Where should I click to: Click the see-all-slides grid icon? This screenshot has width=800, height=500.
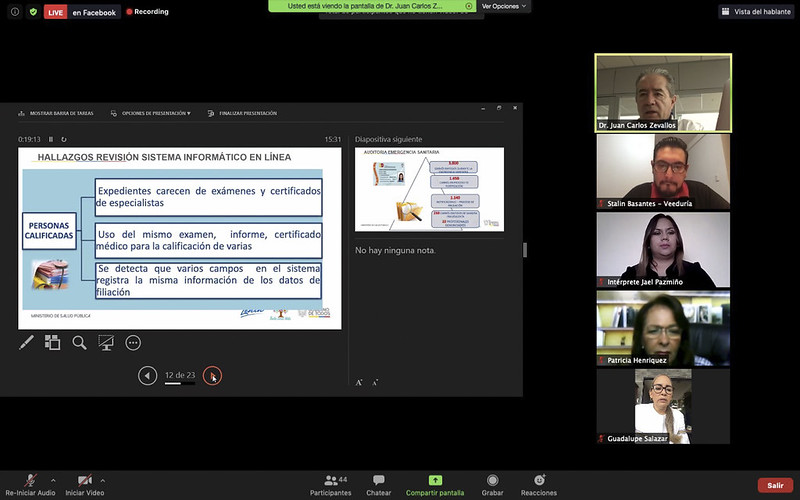(53, 342)
